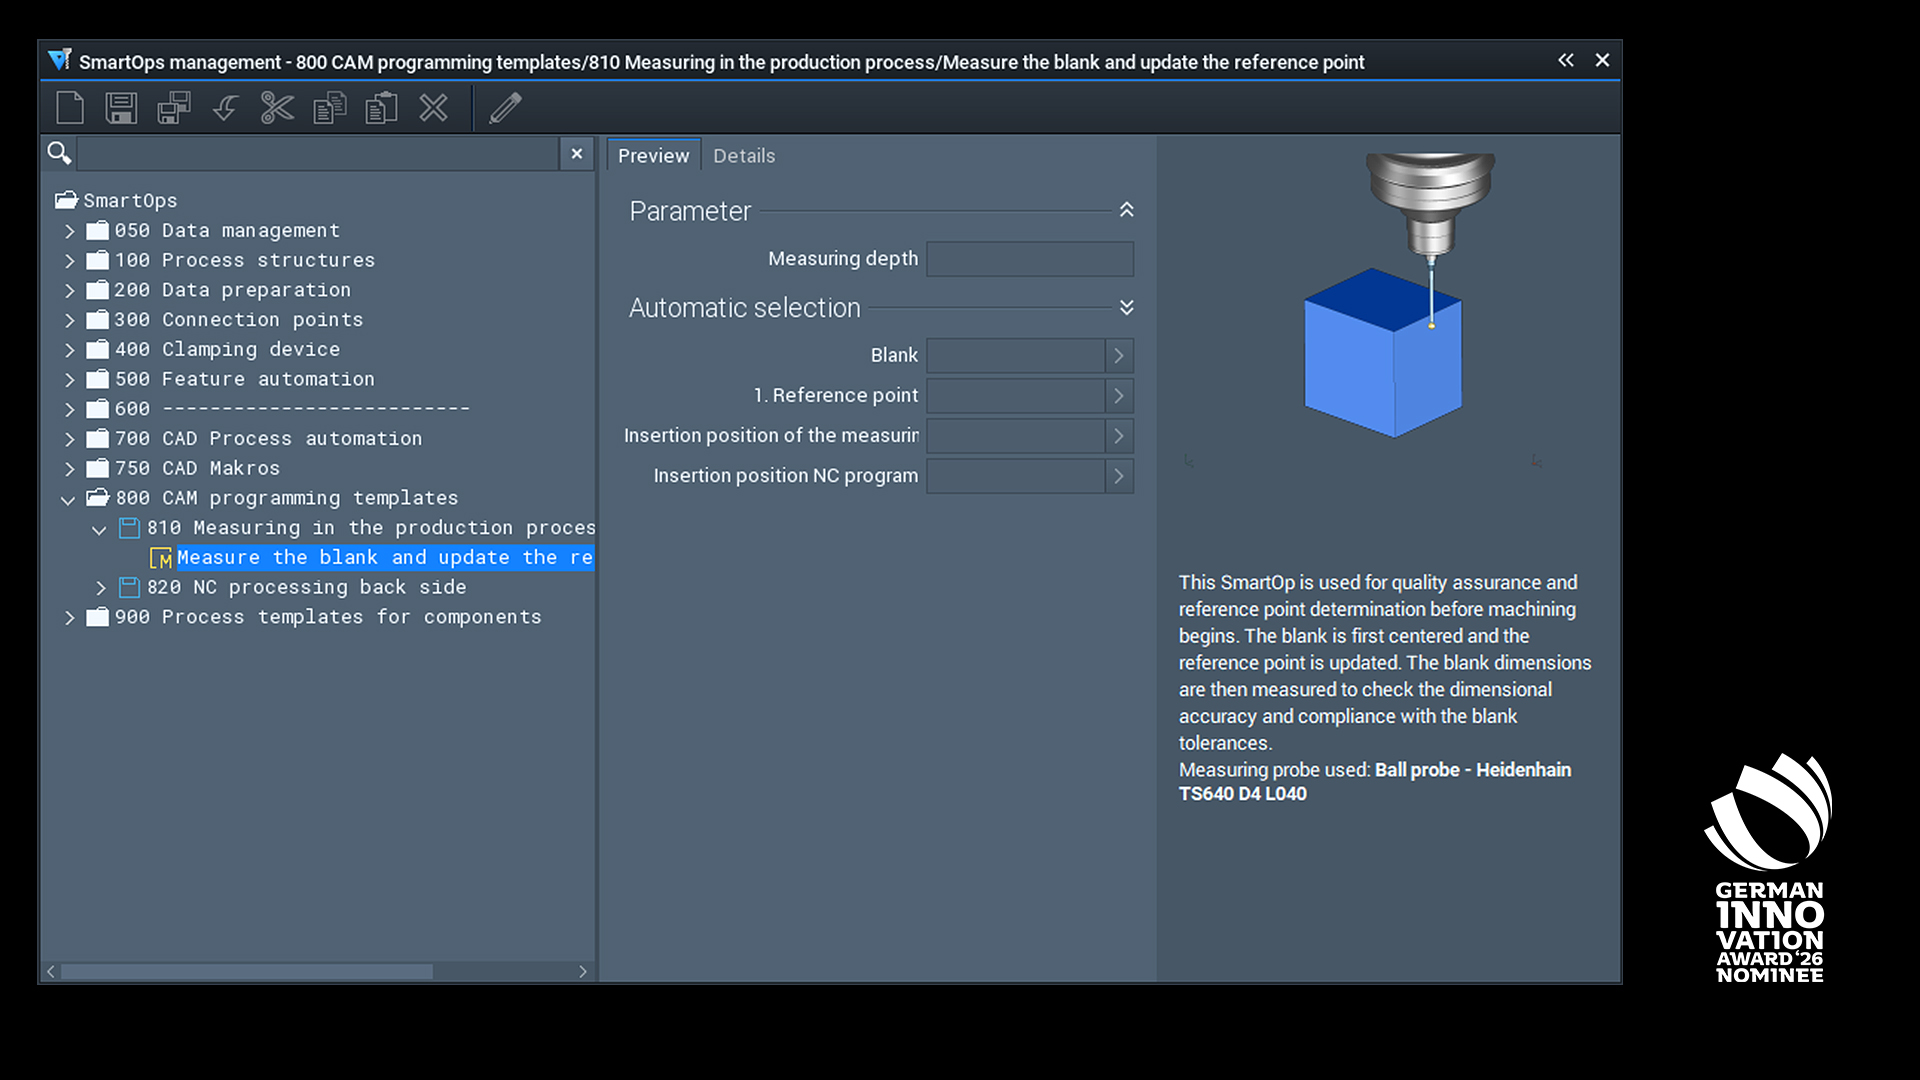
Task: Click the New document toolbar icon
Action: coord(70,108)
